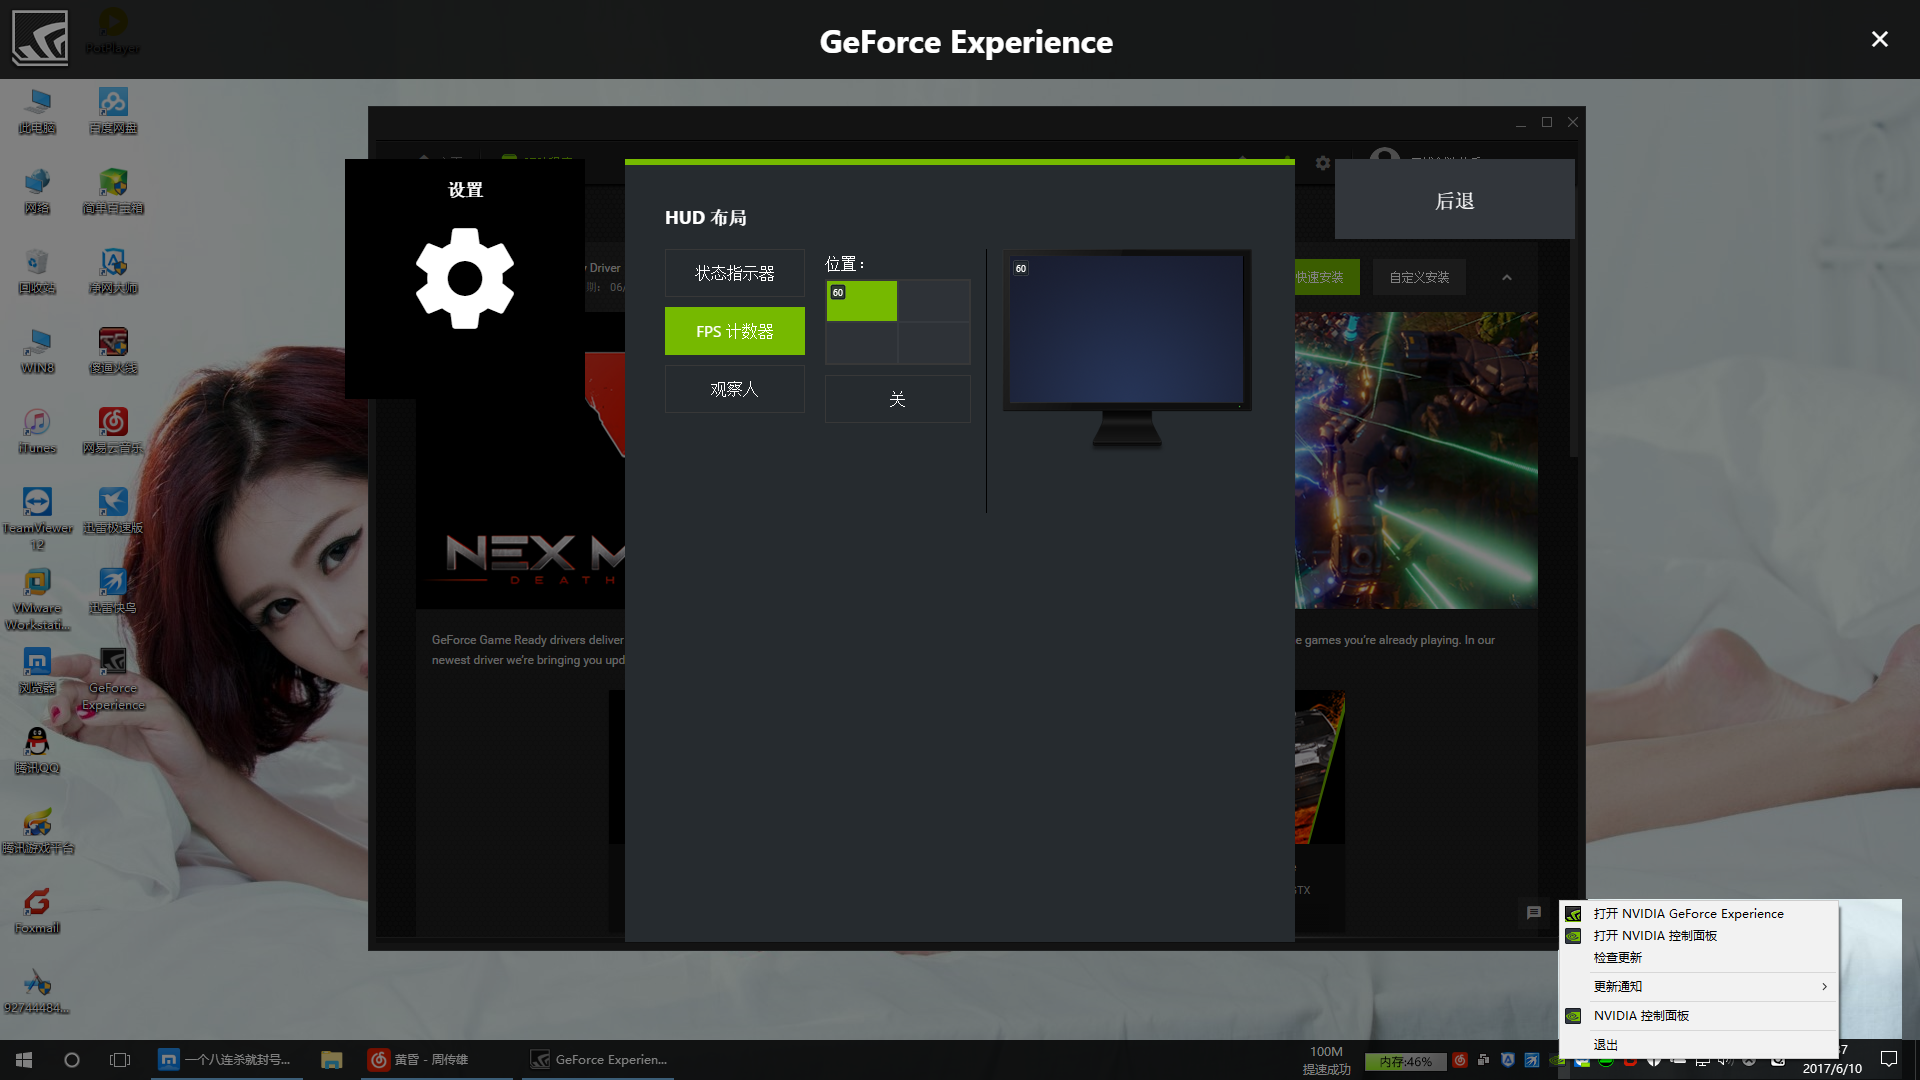Choose 打开 NVIDIA GeForce Experience in tray menu

tap(1700, 913)
